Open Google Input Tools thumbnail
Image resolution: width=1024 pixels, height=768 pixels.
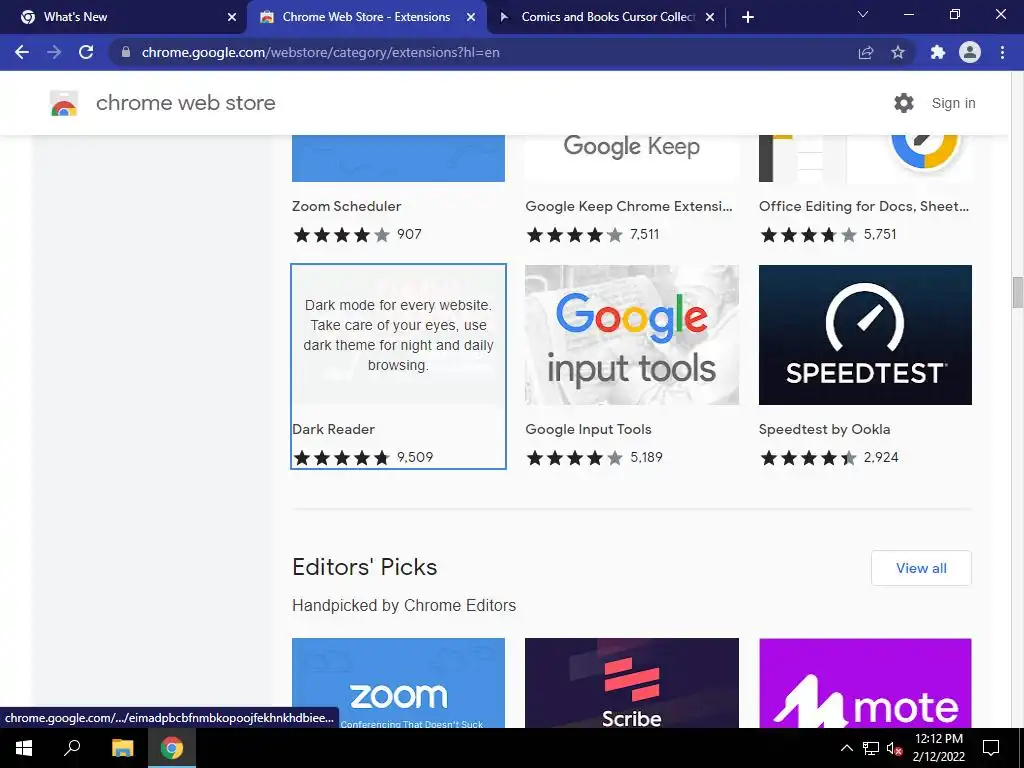click(x=632, y=335)
